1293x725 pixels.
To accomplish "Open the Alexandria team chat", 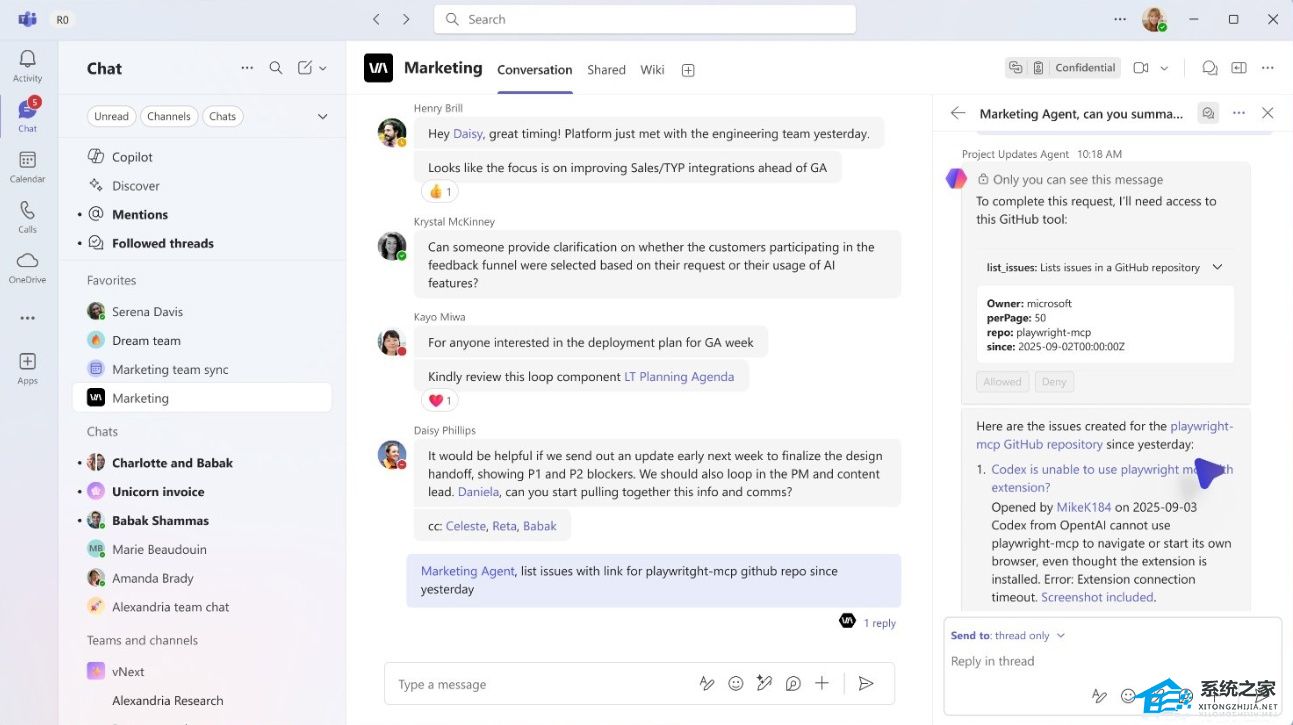I will coord(202,607).
